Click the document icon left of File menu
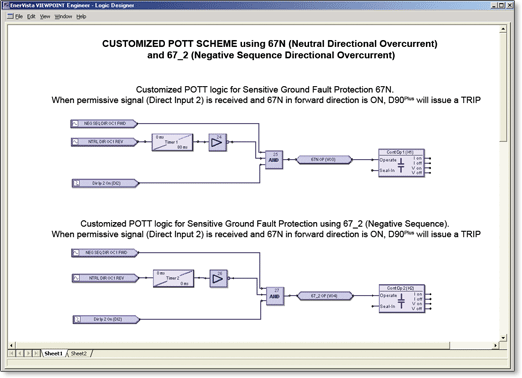Screen dimensions: 522x378 10,16
